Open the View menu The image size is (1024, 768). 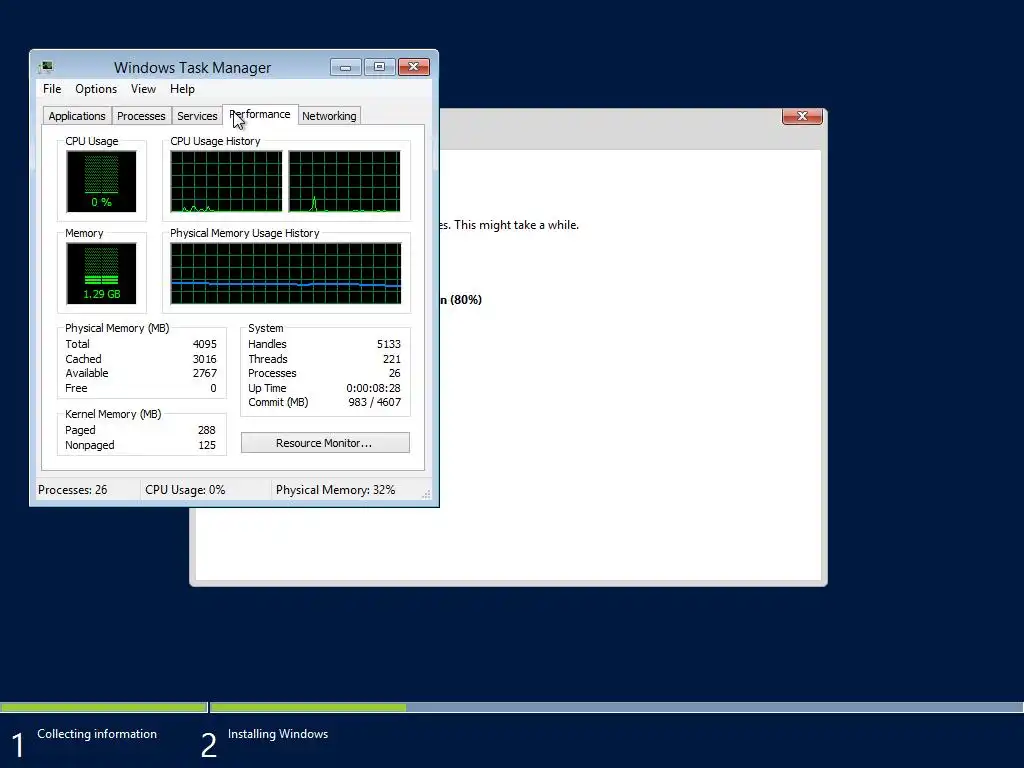click(143, 89)
